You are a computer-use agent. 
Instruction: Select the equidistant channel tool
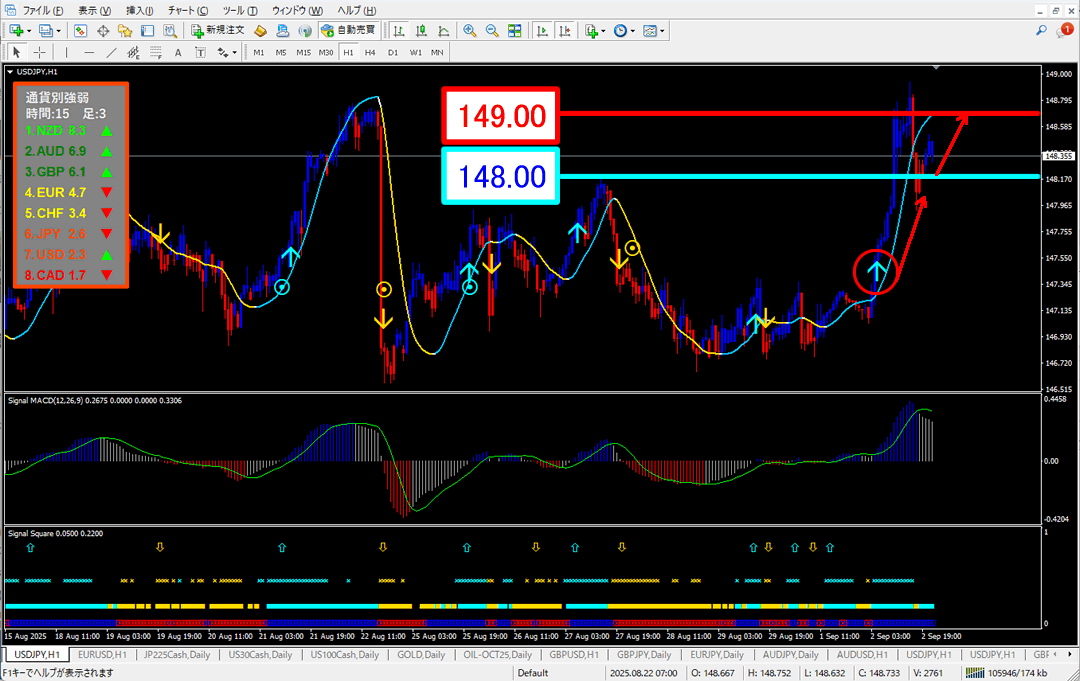click(x=133, y=52)
